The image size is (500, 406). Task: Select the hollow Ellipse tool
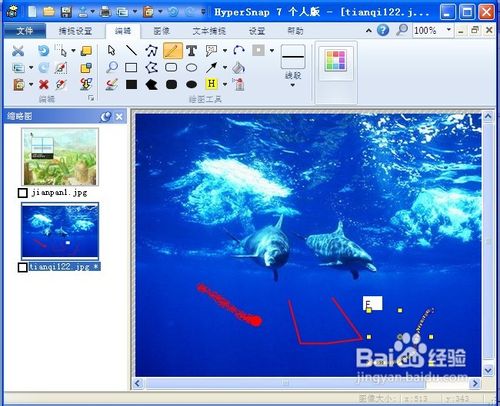pos(191,68)
